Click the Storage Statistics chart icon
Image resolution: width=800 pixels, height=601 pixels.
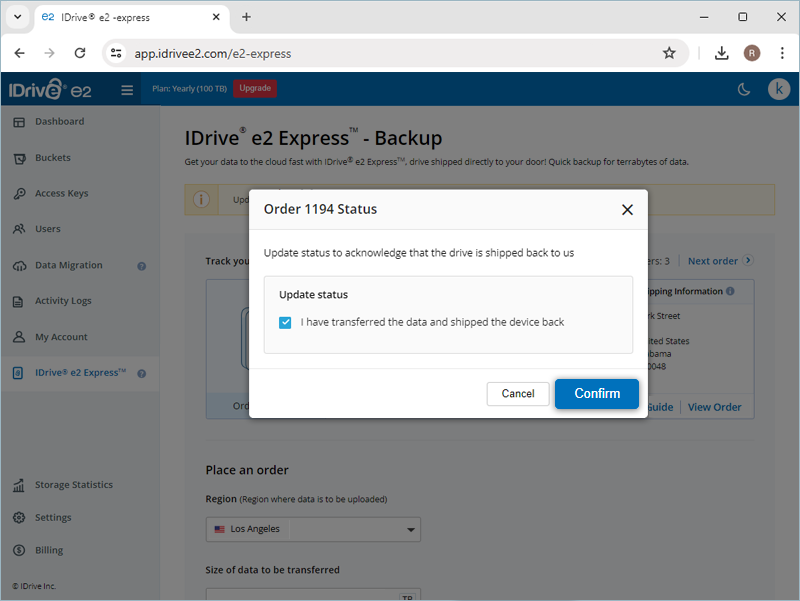(19, 485)
